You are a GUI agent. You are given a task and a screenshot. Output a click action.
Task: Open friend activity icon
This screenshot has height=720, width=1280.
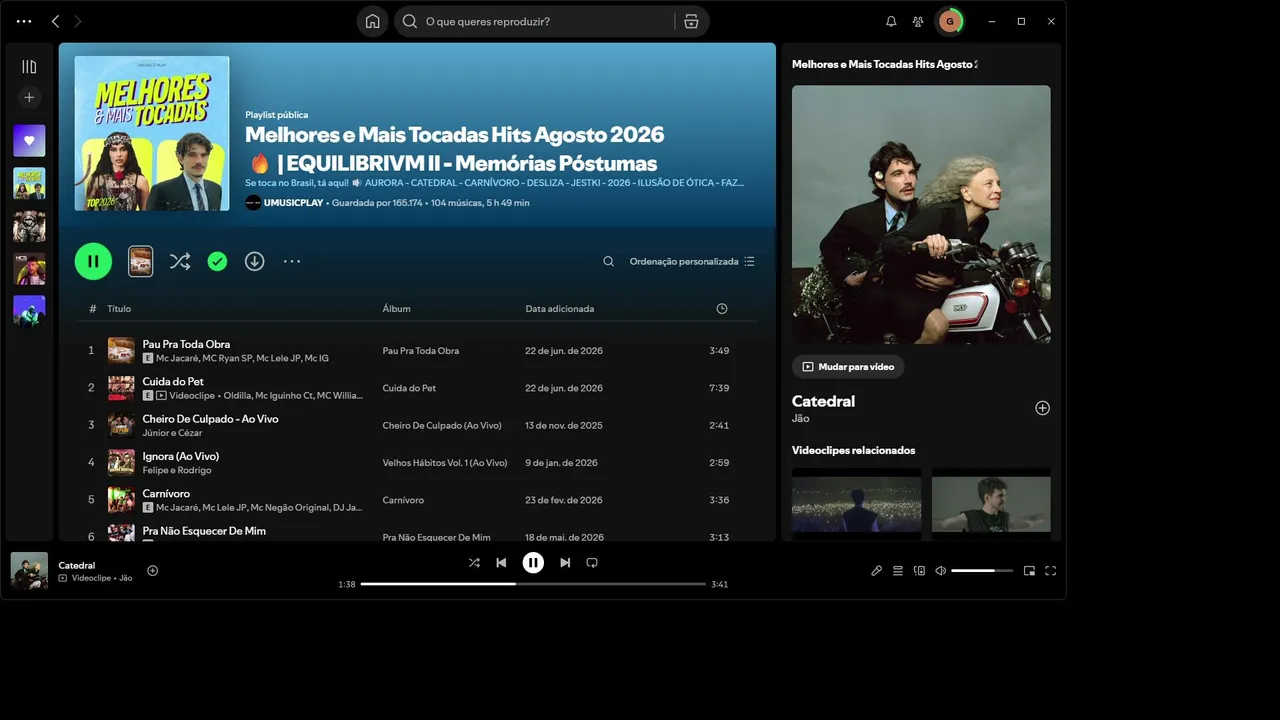(918, 21)
